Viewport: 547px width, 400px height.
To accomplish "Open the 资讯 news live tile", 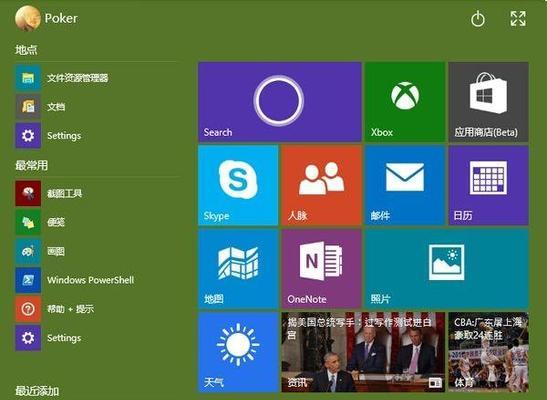I will point(363,352).
